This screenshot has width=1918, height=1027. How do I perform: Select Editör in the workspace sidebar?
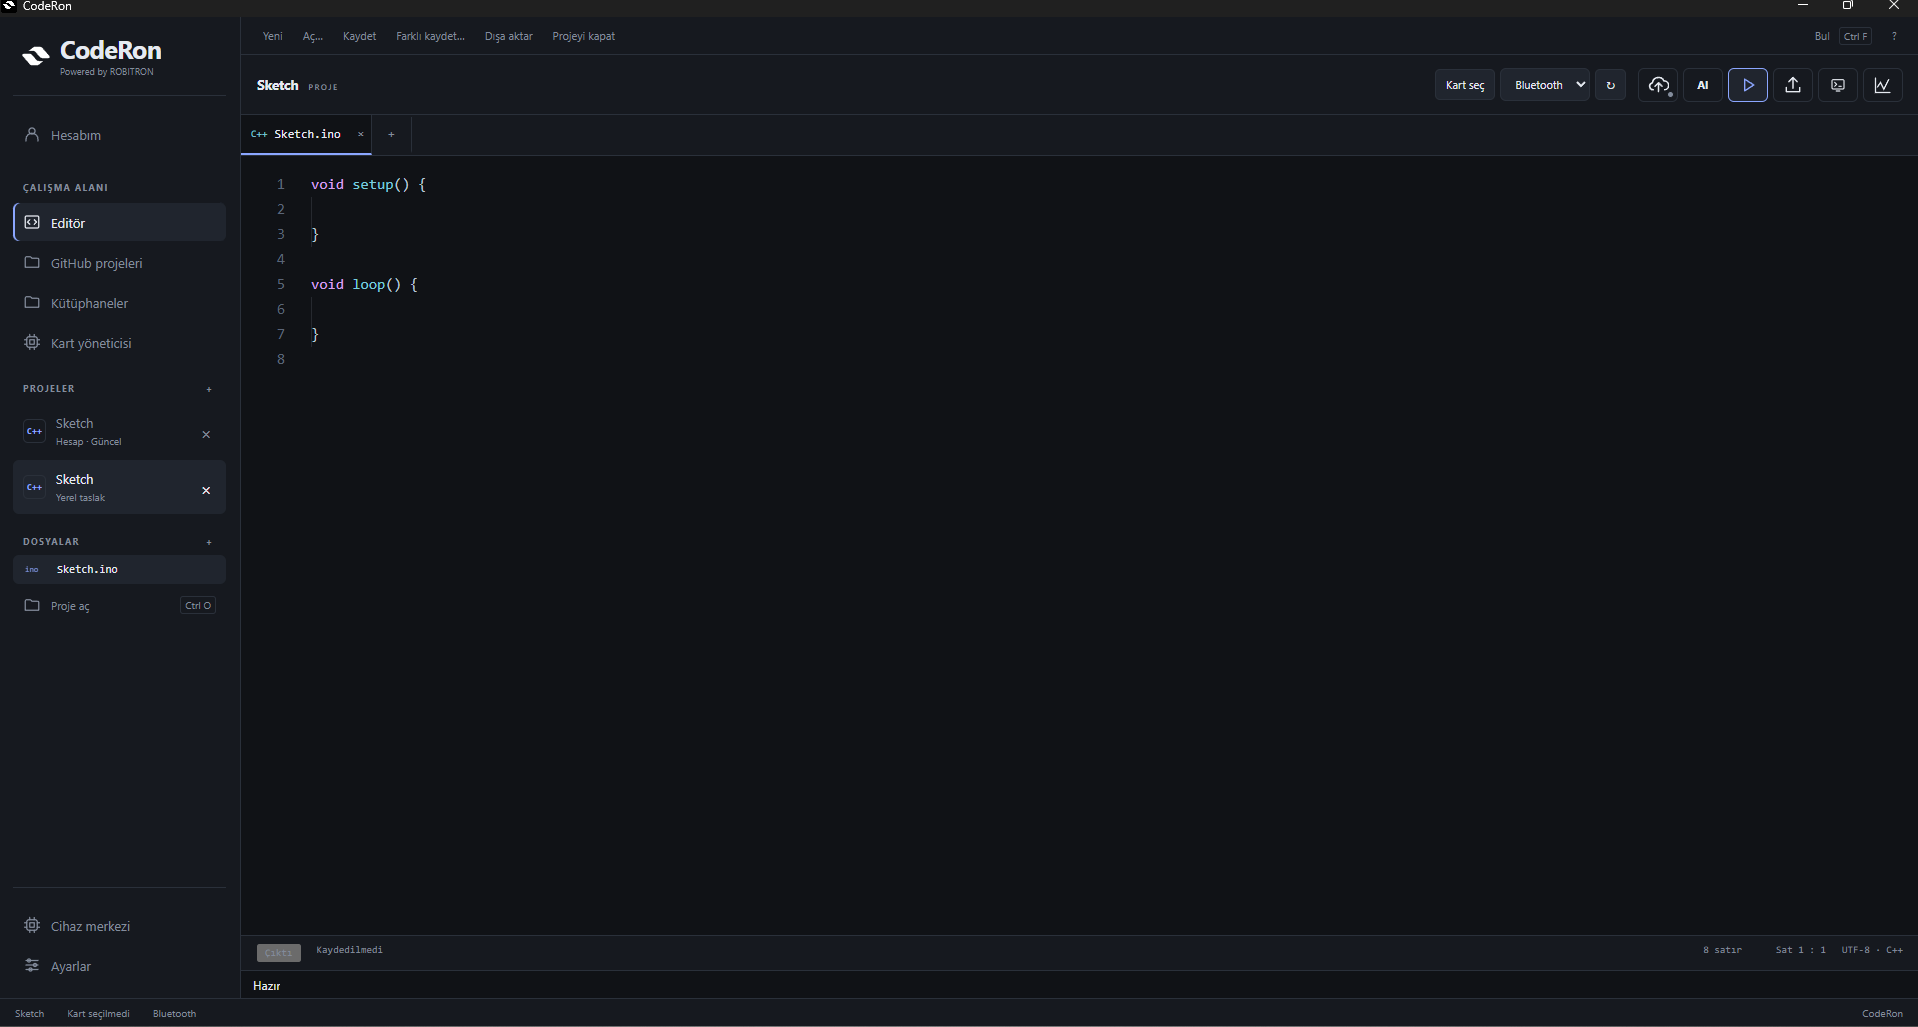[119, 222]
